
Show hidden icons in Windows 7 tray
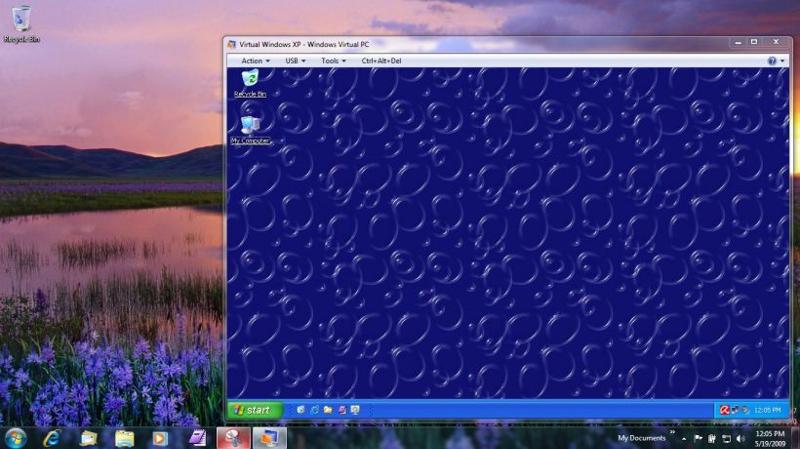pos(684,439)
